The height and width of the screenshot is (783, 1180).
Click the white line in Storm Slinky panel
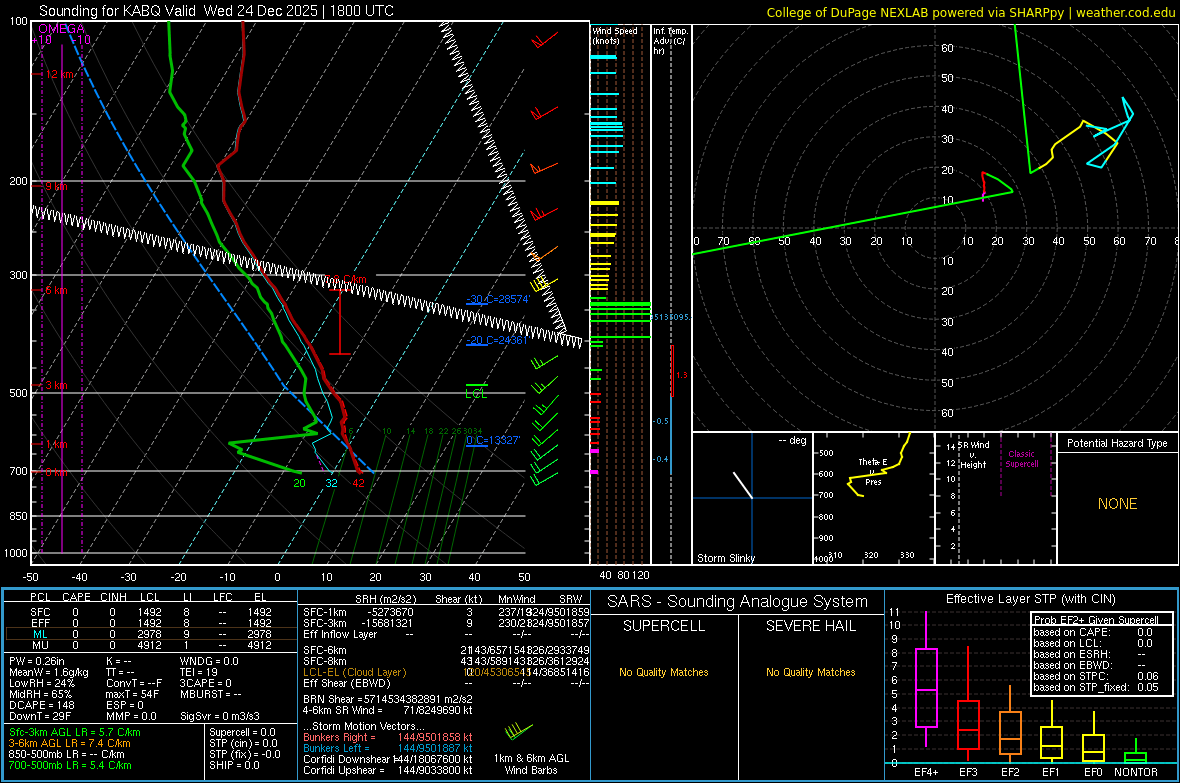[743, 485]
